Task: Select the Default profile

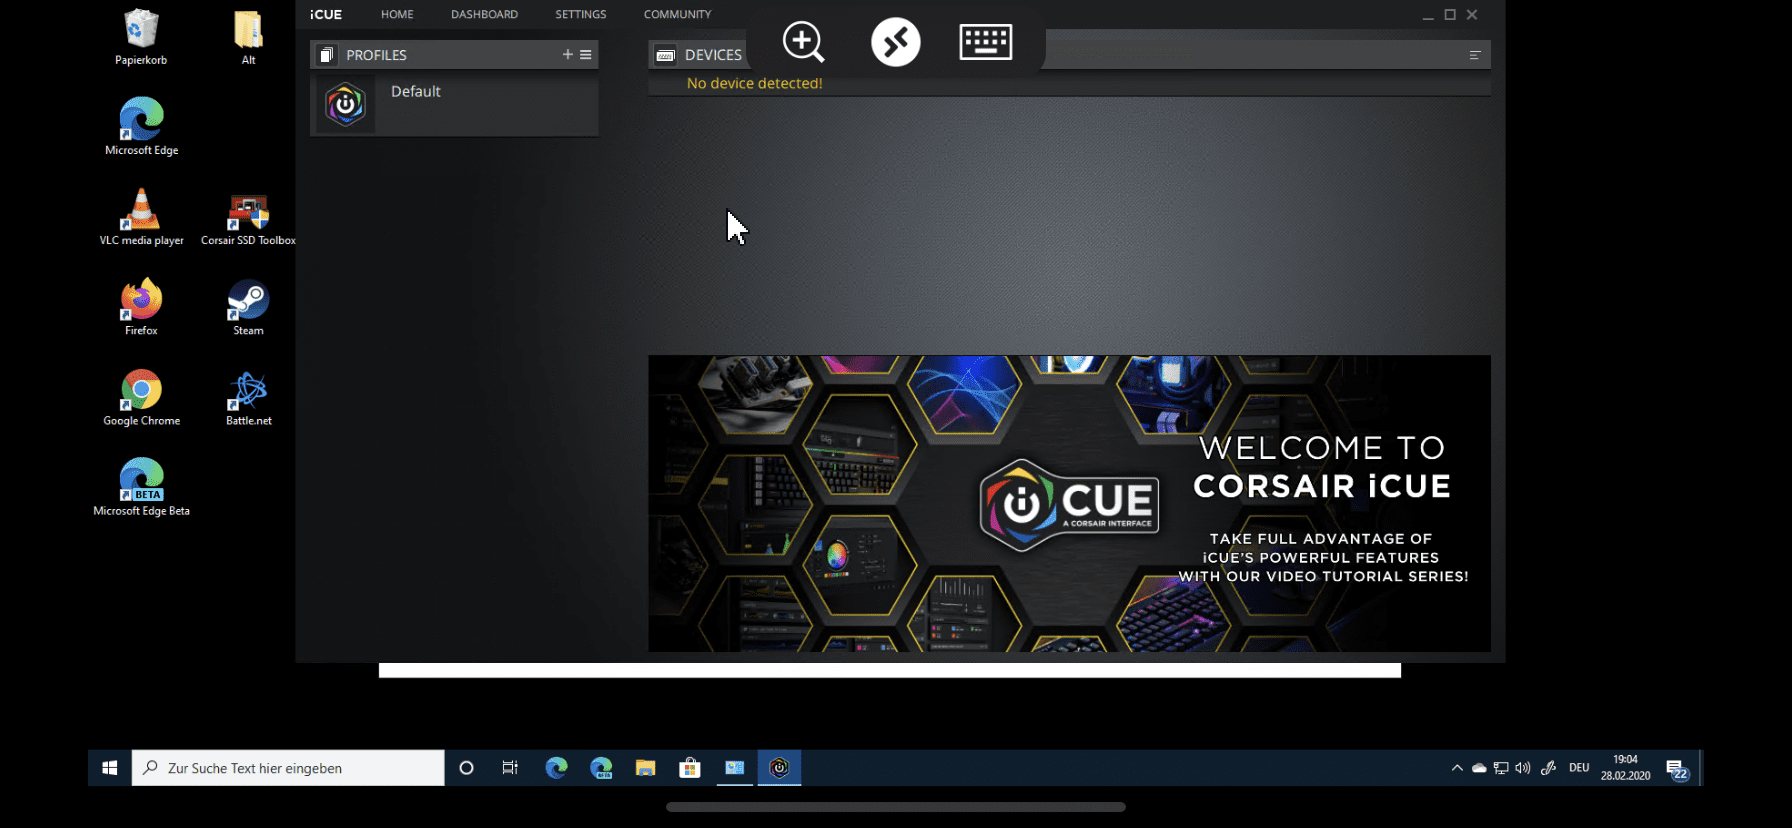Action: 454,104
